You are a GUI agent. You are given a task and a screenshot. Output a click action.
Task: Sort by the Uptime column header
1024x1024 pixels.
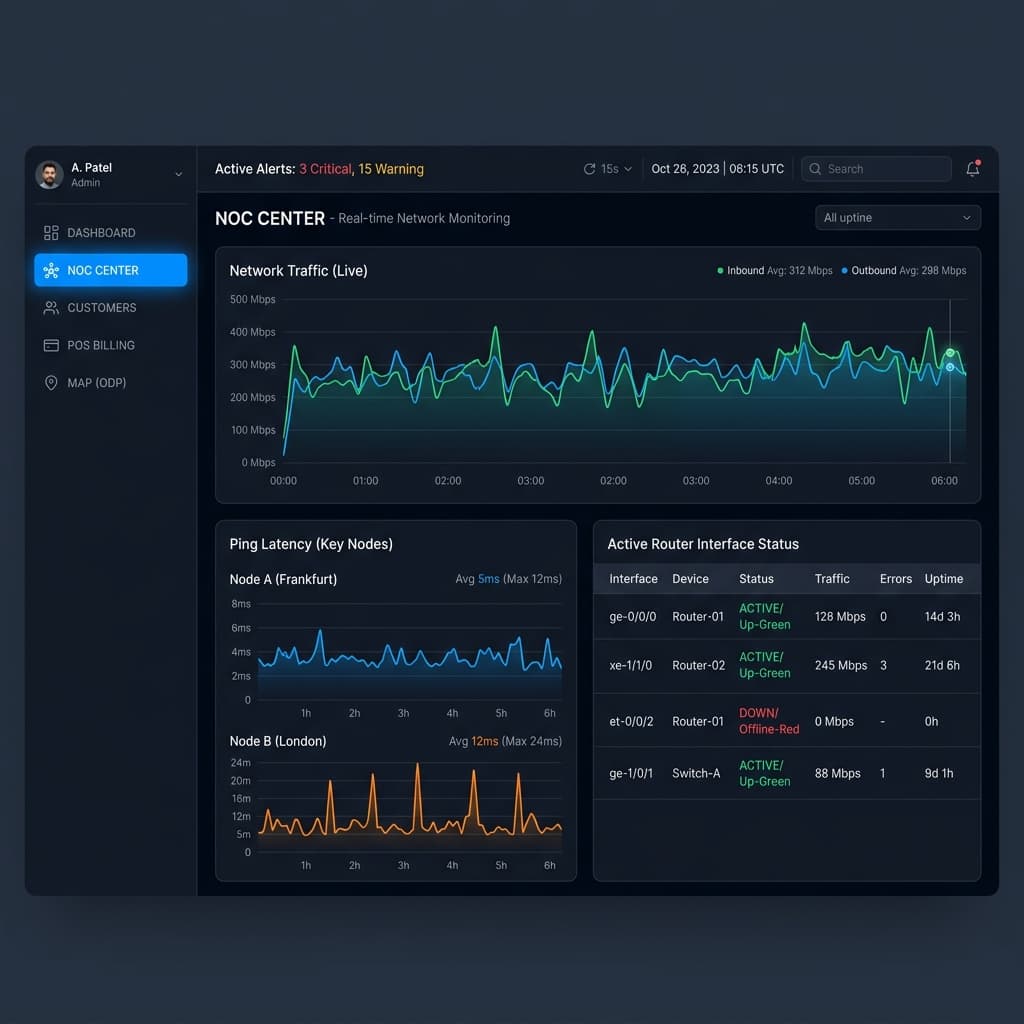coord(944,579)
